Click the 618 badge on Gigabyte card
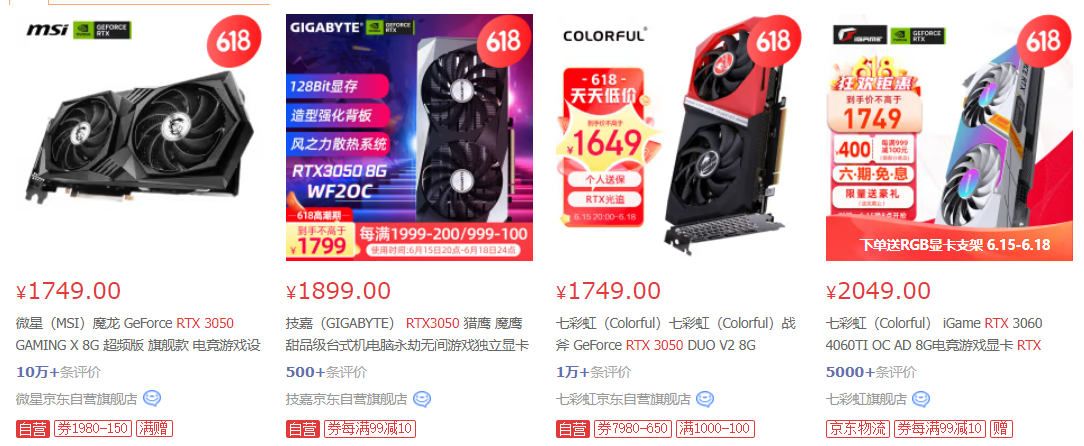The image size is (1084, 446). point(503,41)
